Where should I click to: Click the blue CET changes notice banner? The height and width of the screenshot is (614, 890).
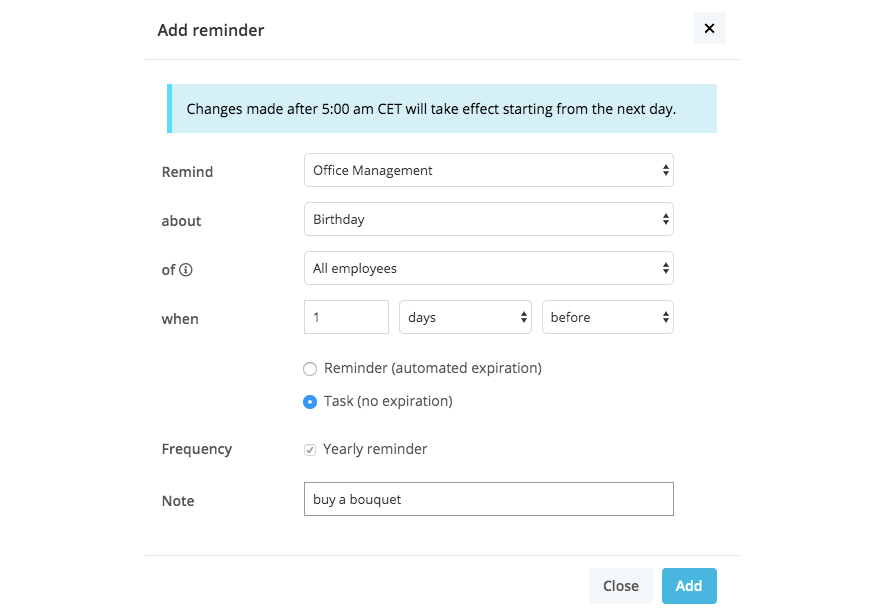(442, 109)
